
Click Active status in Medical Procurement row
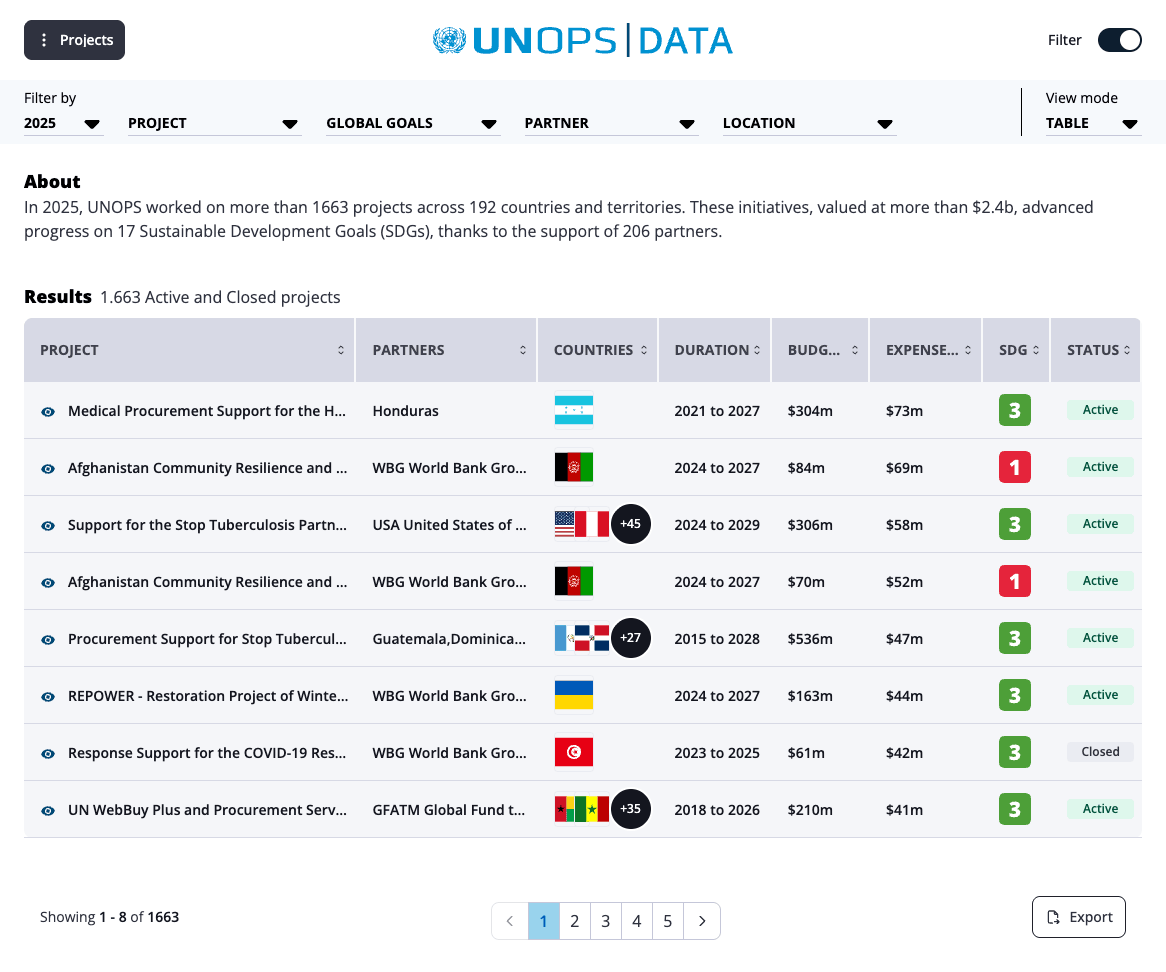1100,410
